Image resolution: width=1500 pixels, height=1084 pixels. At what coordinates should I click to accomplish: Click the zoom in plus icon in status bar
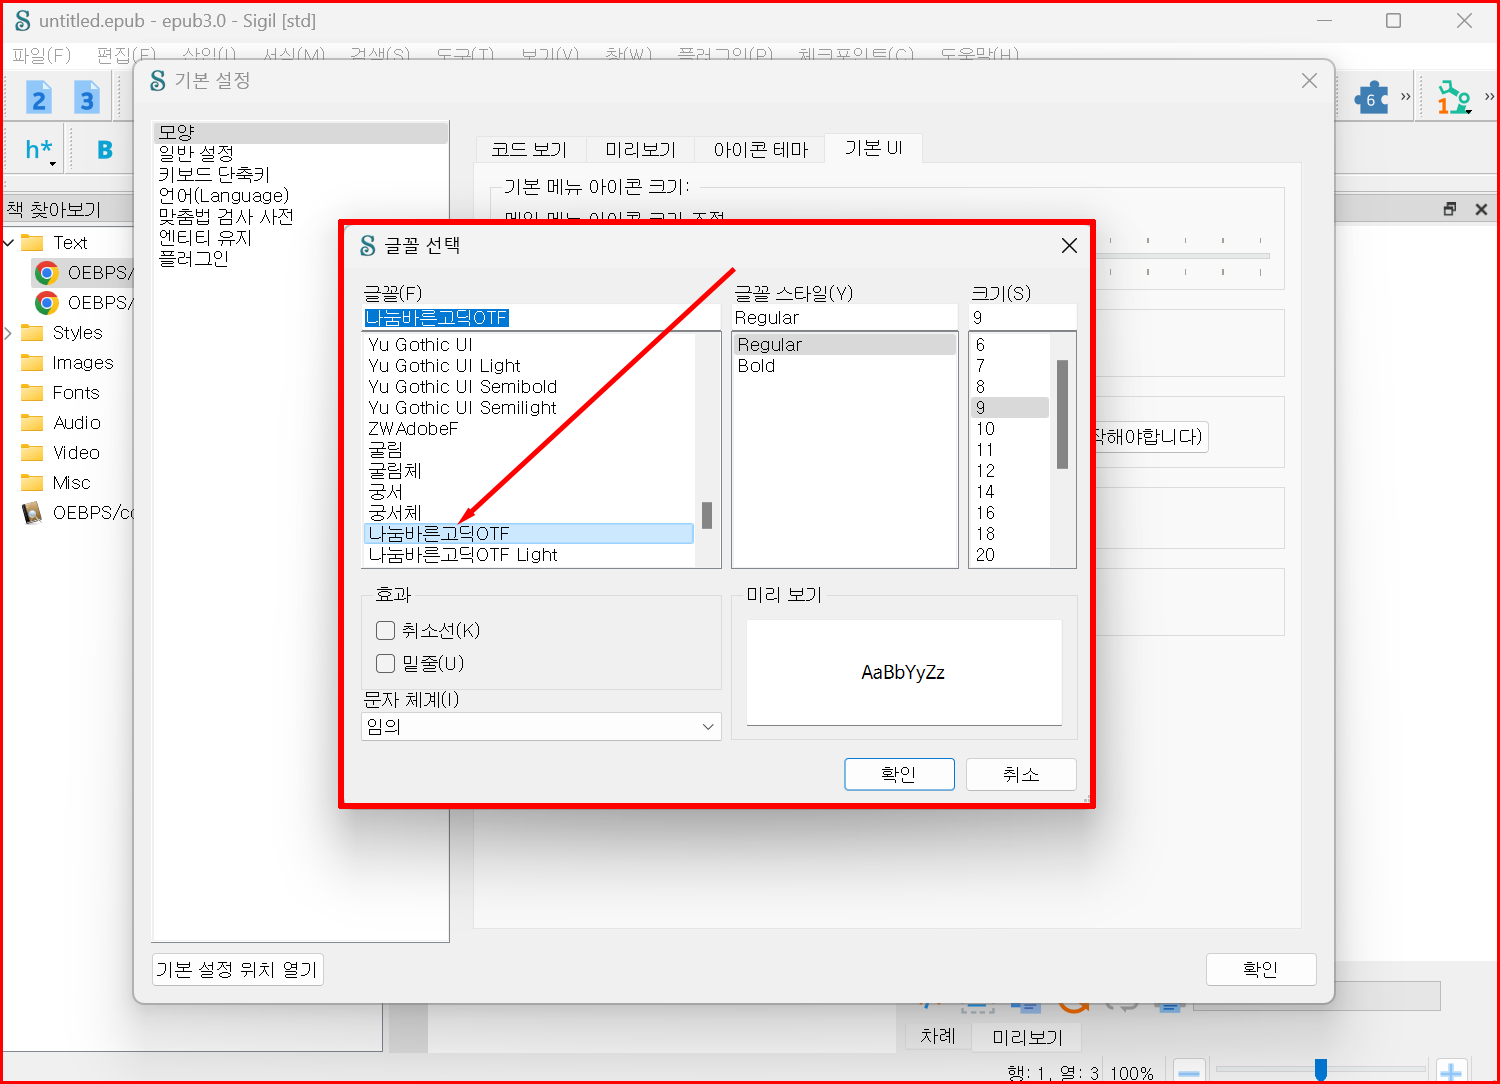[1451, 1073]
